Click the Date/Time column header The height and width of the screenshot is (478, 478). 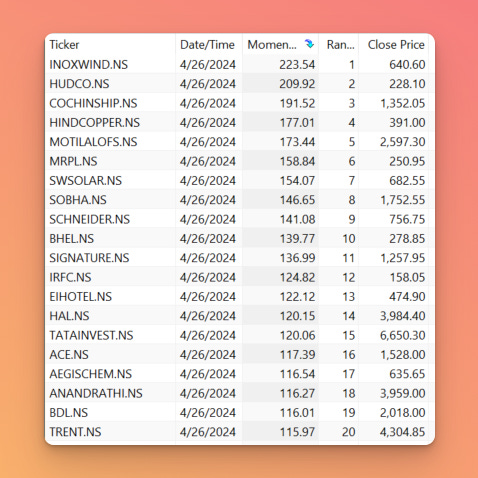point(207,45)
